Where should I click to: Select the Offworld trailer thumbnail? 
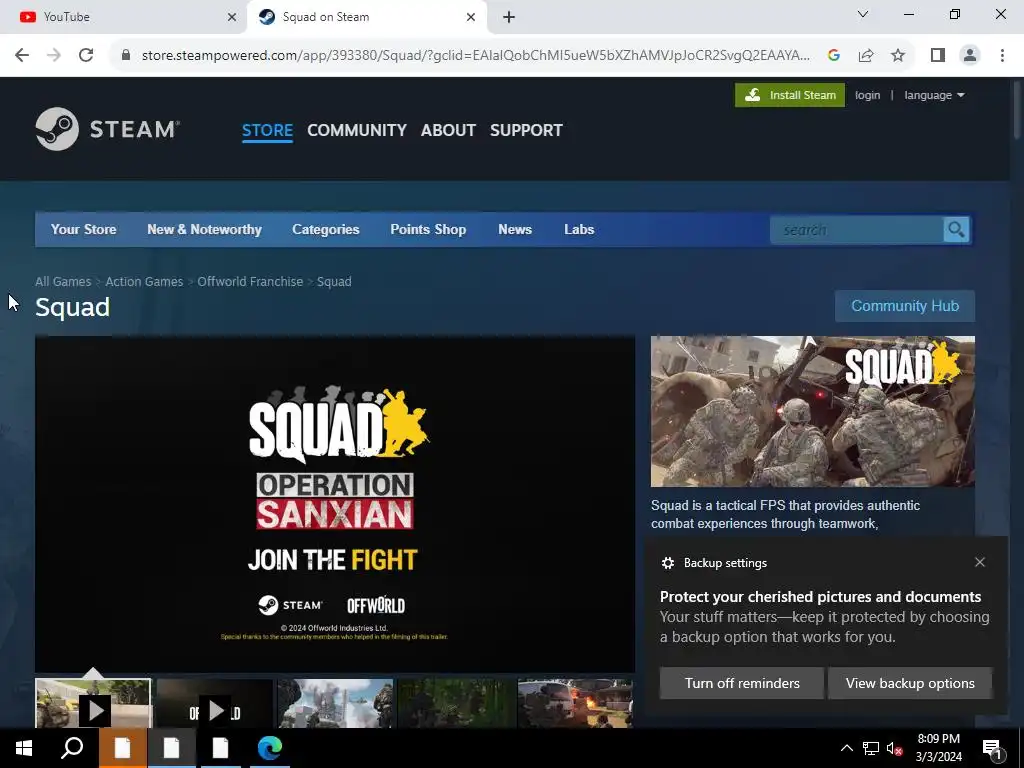point(214,703)
